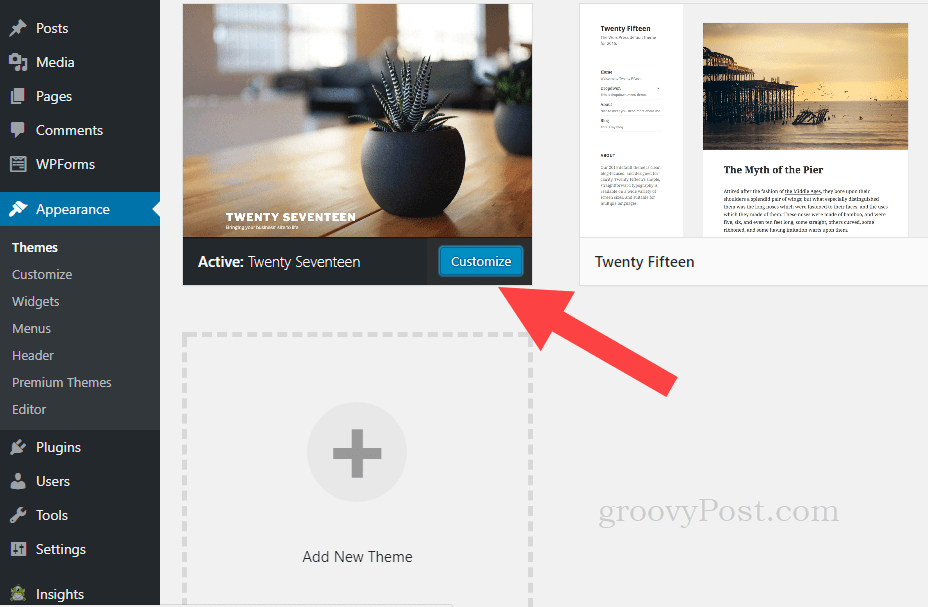Image resolution: width=929 pixels, height=607 pixels.
Task: Click the Tools wrench icon
Action: pyautogui.click(x=18, y=515)
